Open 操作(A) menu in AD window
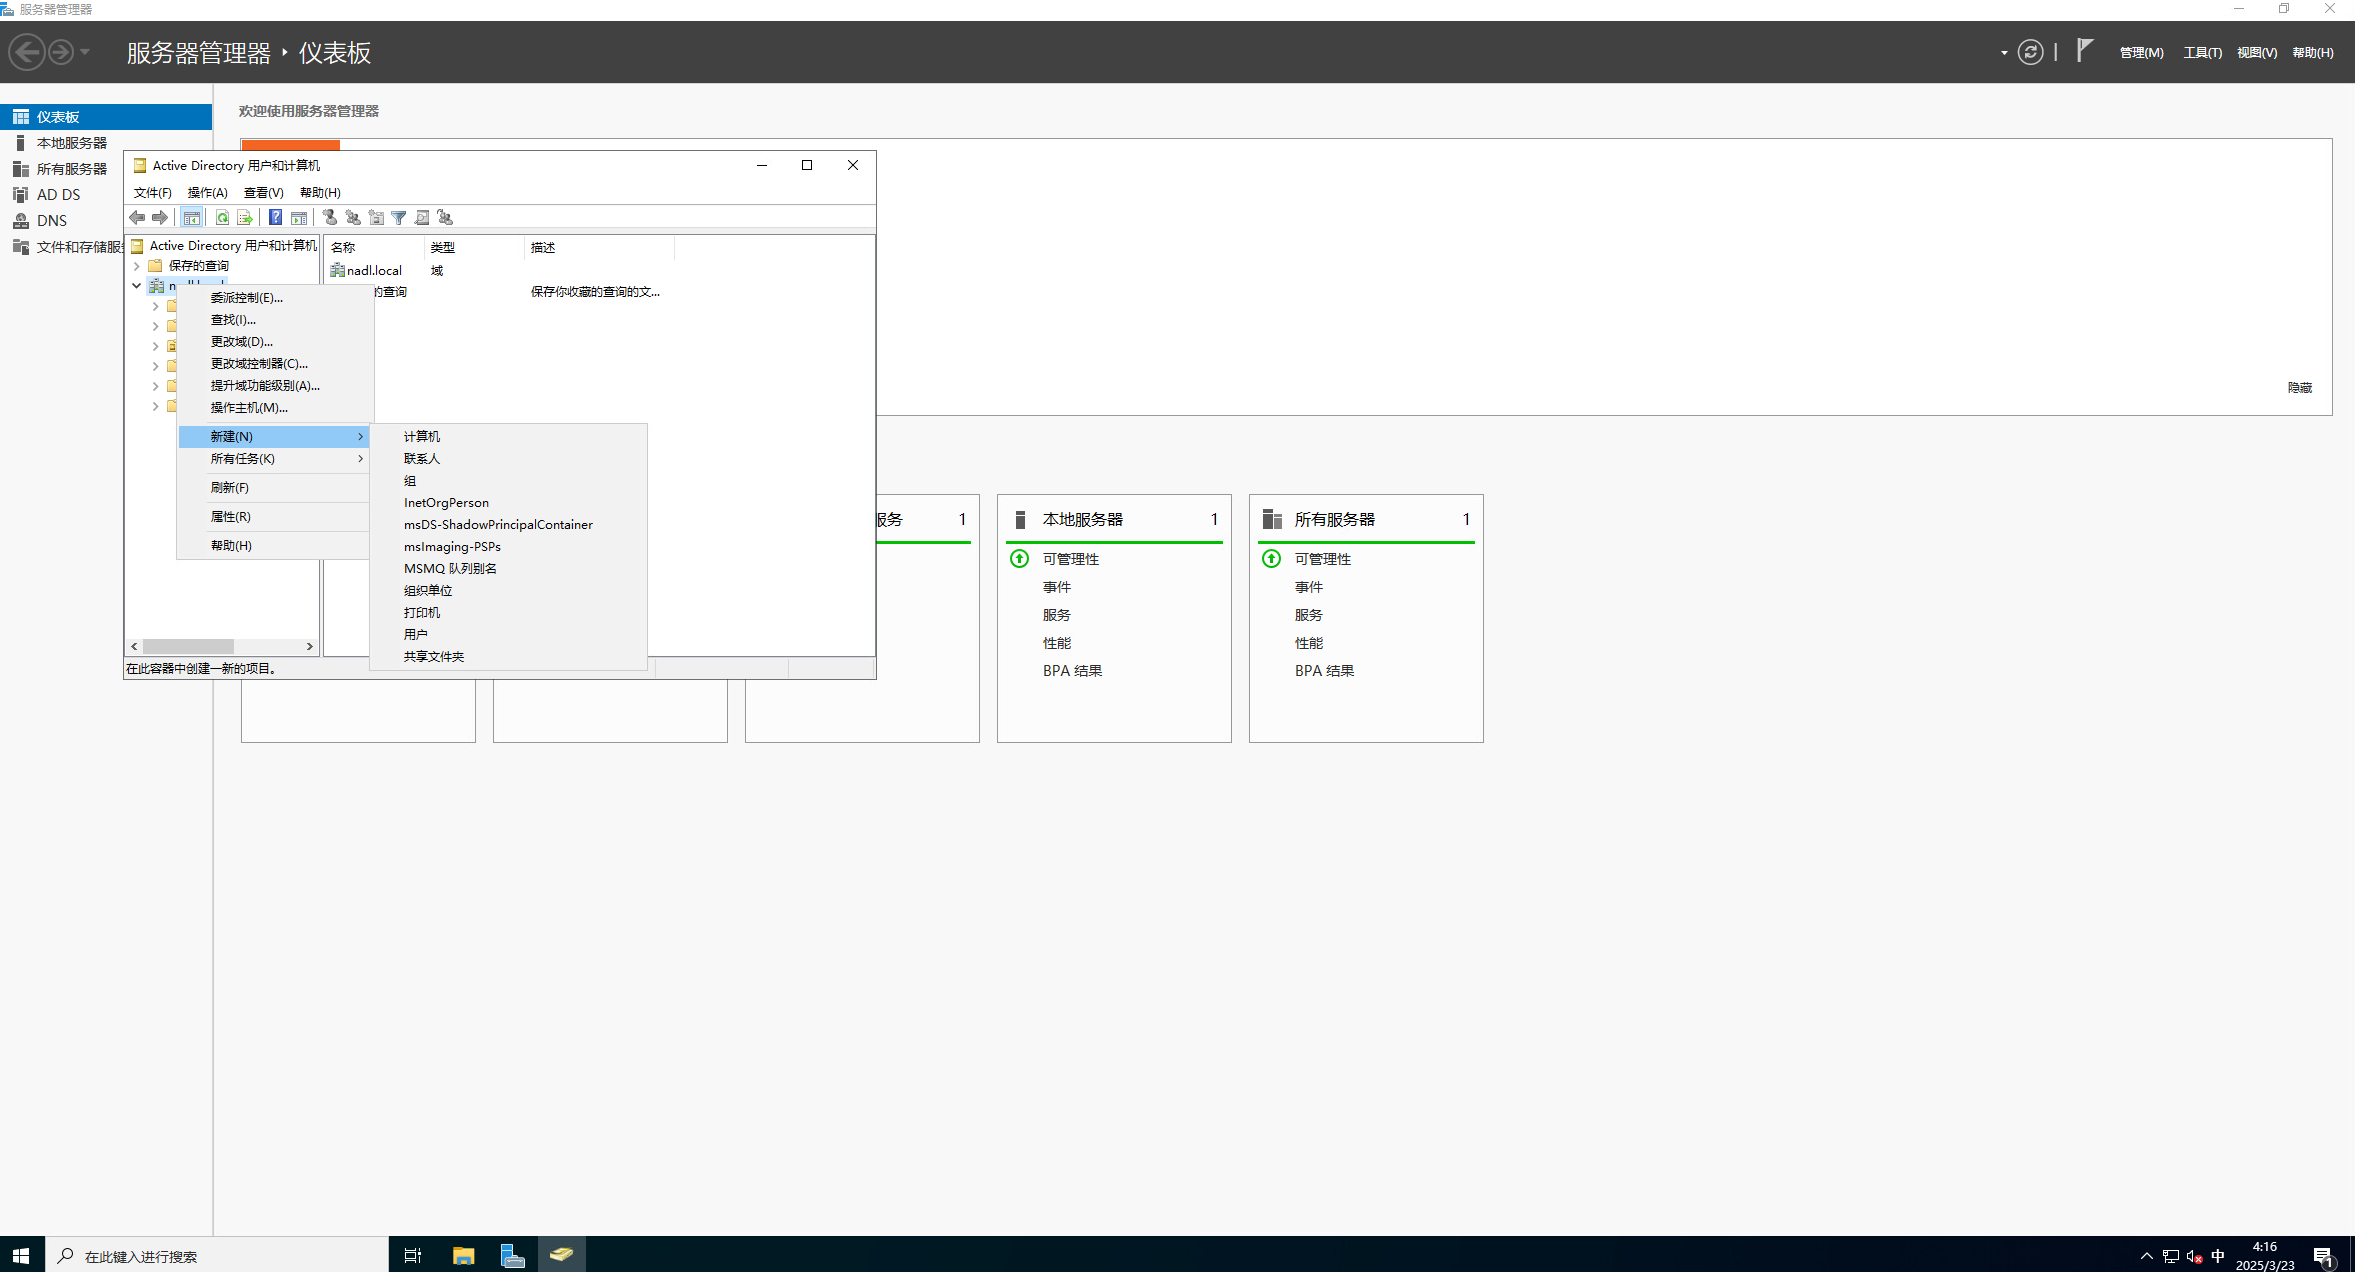Screen dimensions: 2355x1272 [208, 193]
